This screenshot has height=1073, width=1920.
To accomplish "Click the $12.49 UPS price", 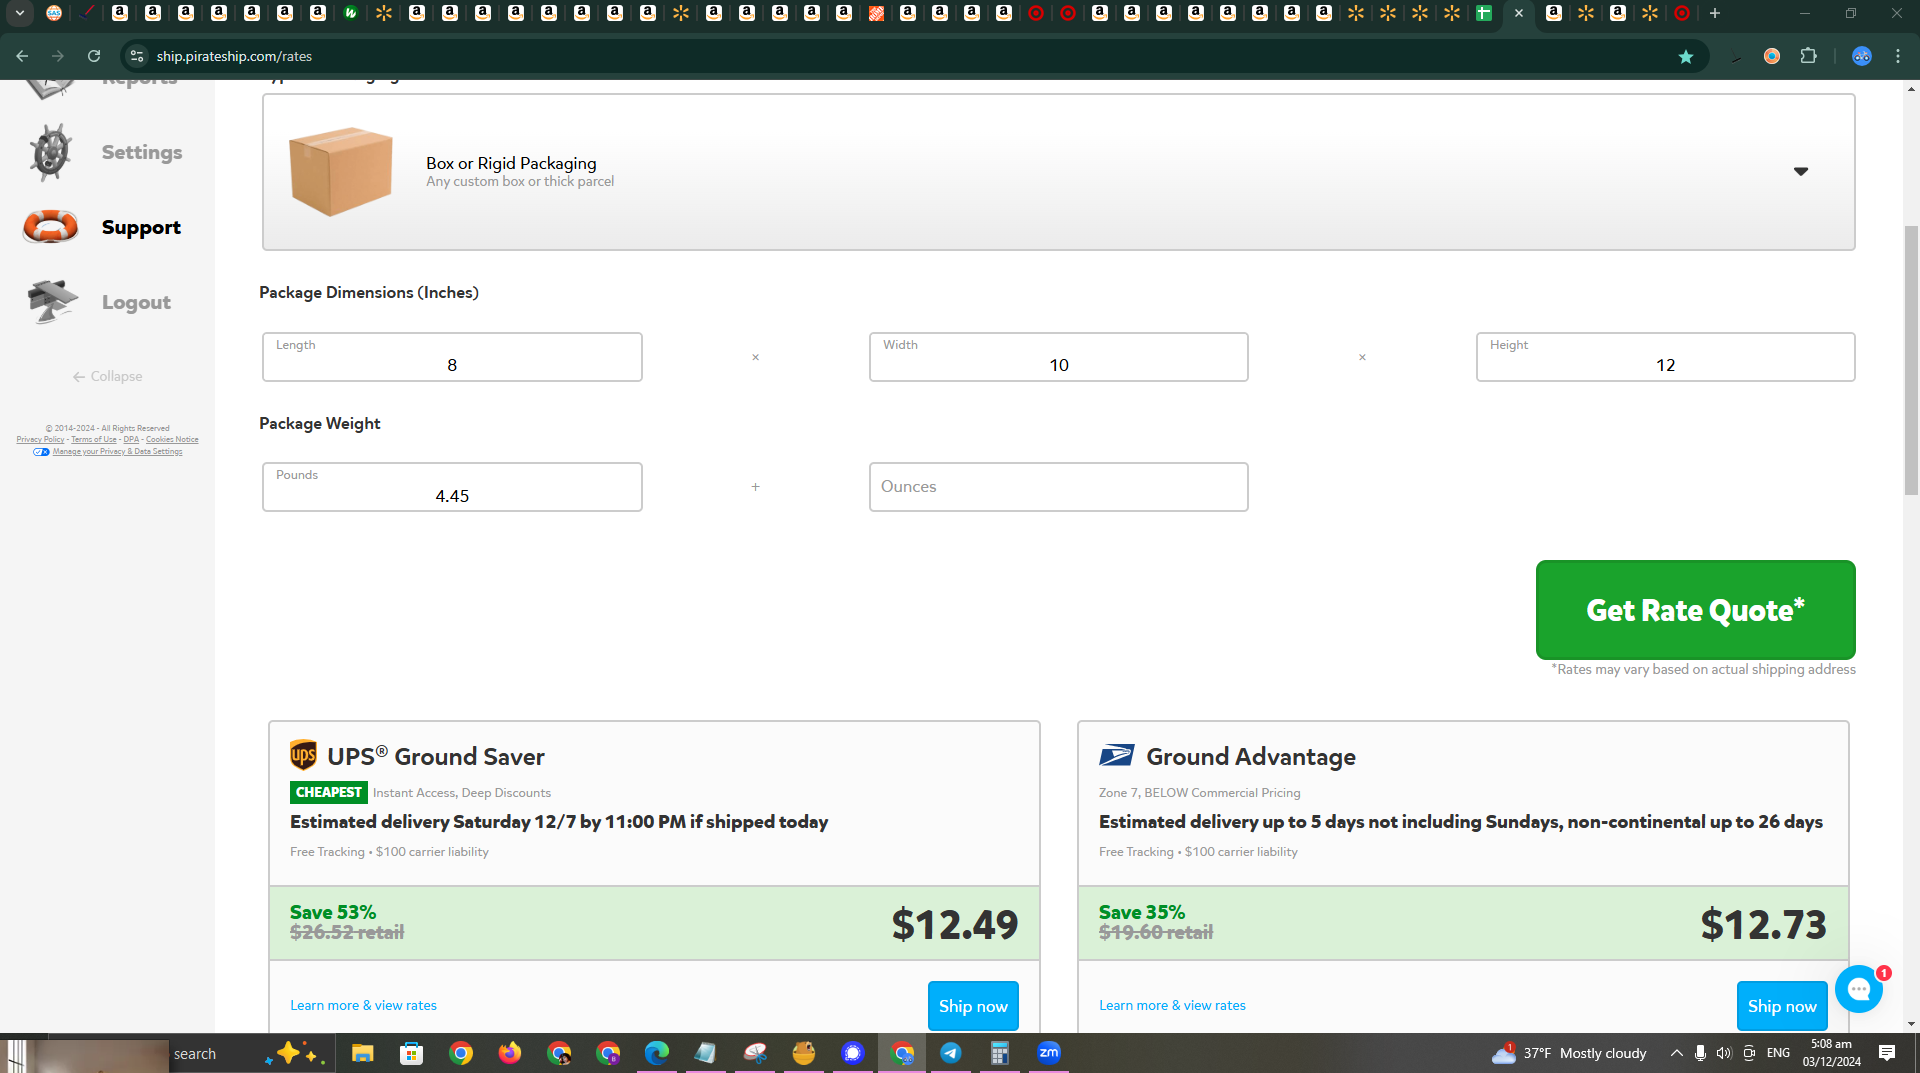I will (x=955, y=924).
